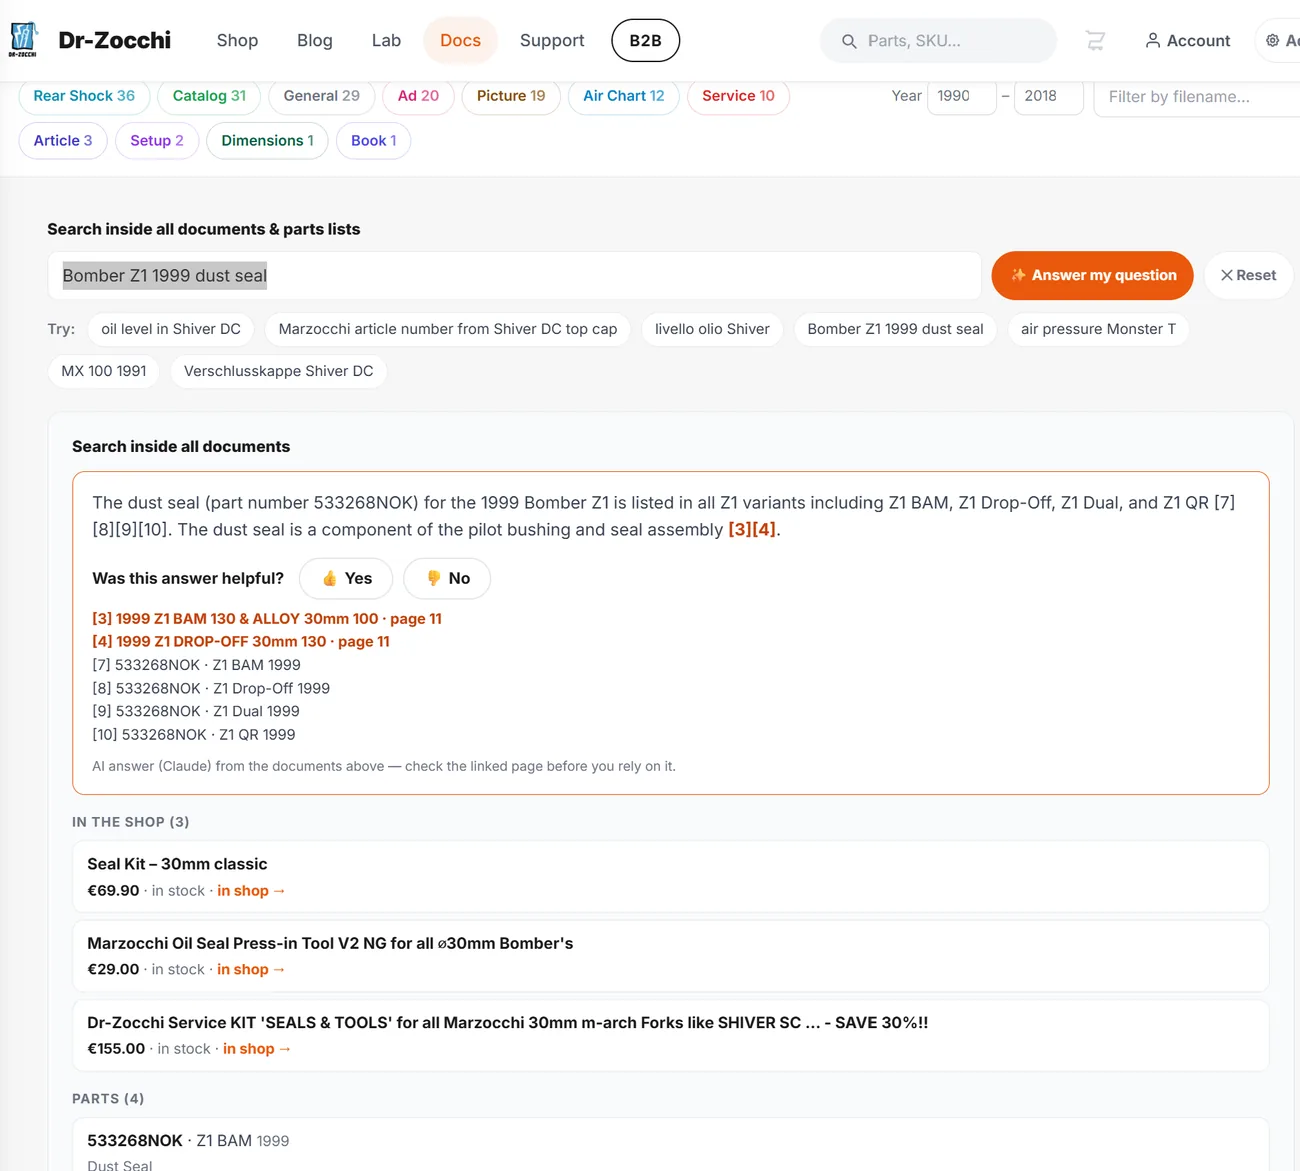Click the Filter by filename field
This screenshot has height=1171, width=1300.
[1197, 97]
